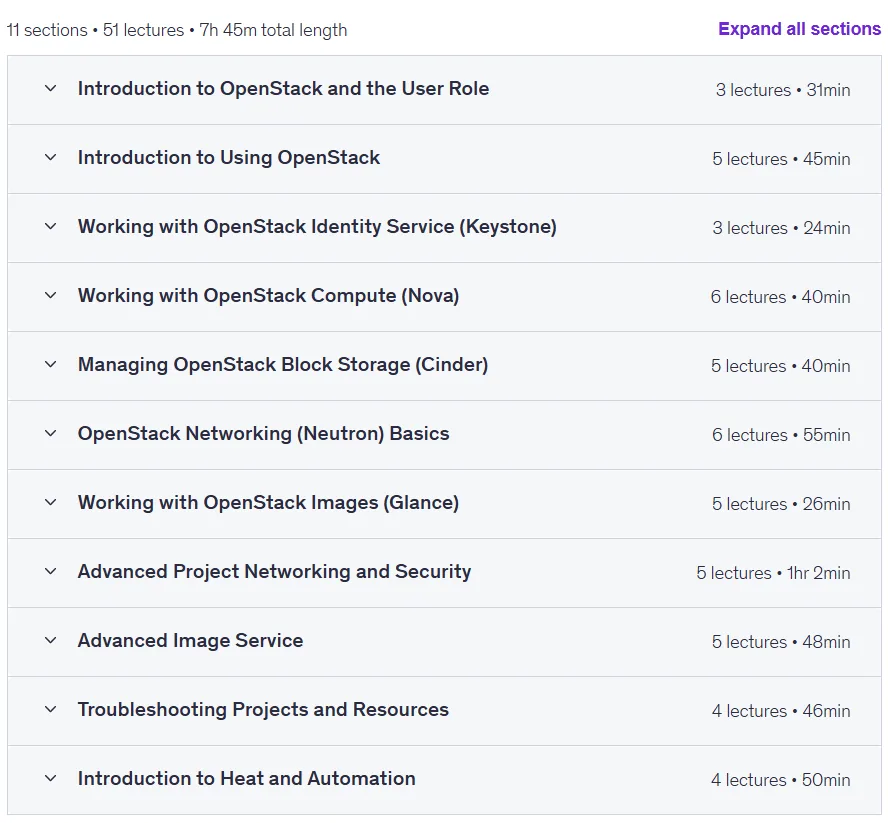Open Working with OpenStack Images (Glance) title

pos(268,502)
